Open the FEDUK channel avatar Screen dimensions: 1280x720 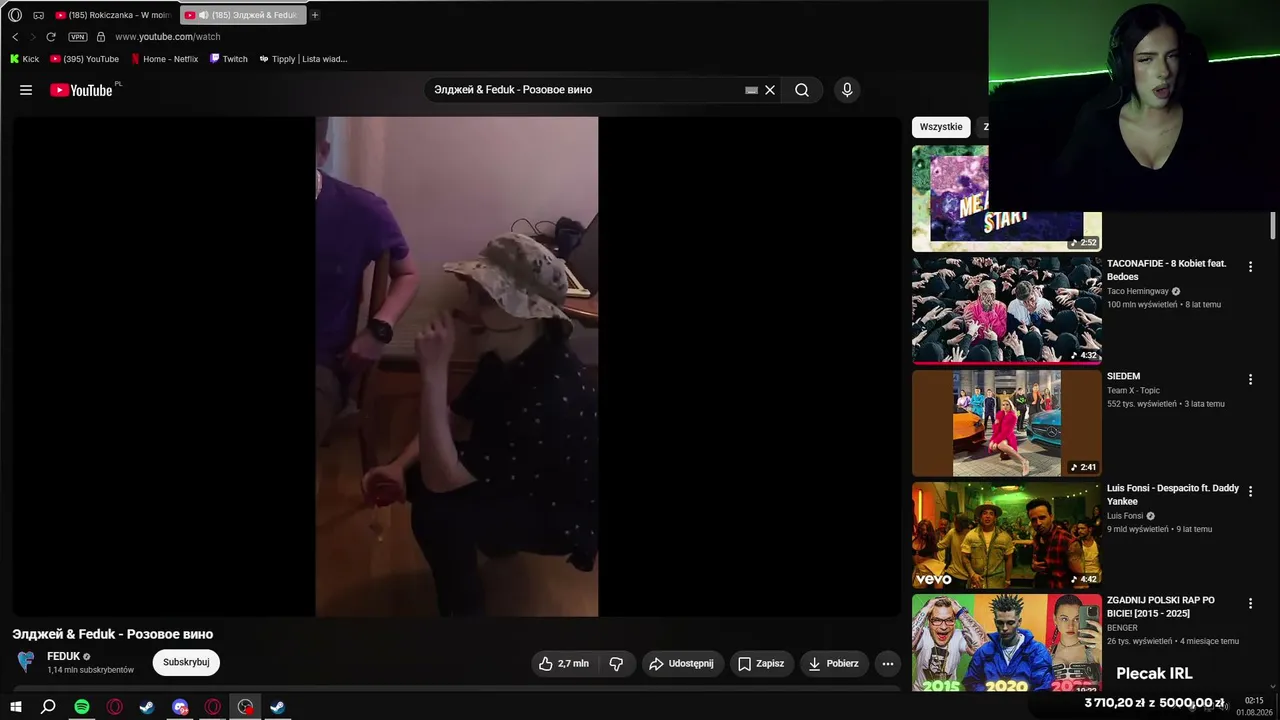[26, 662]
